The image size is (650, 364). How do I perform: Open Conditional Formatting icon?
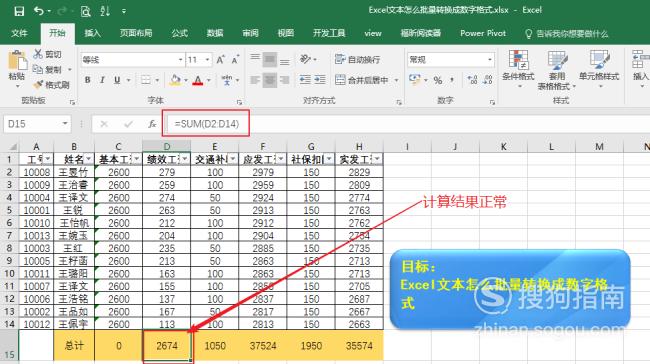pyautogui.click(x=518, y=59)
